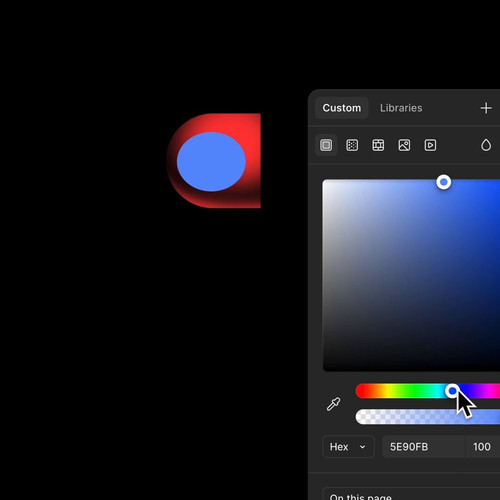Click the 100 opacity value field
Image resolution: width=500 pixels, height=500 pixels.
[482, 447]
